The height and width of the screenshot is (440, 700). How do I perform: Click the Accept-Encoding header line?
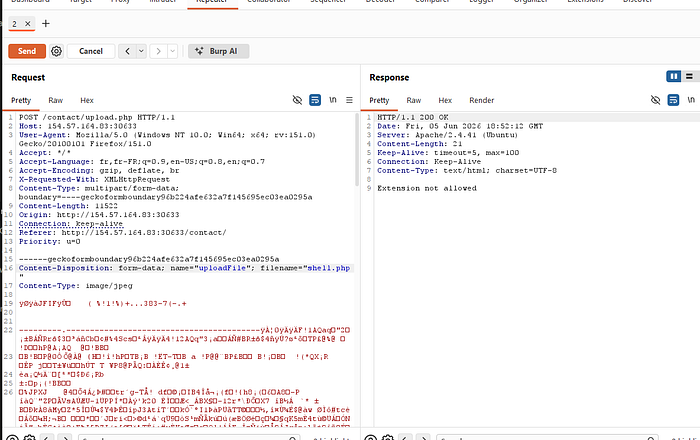coord(99,170)
